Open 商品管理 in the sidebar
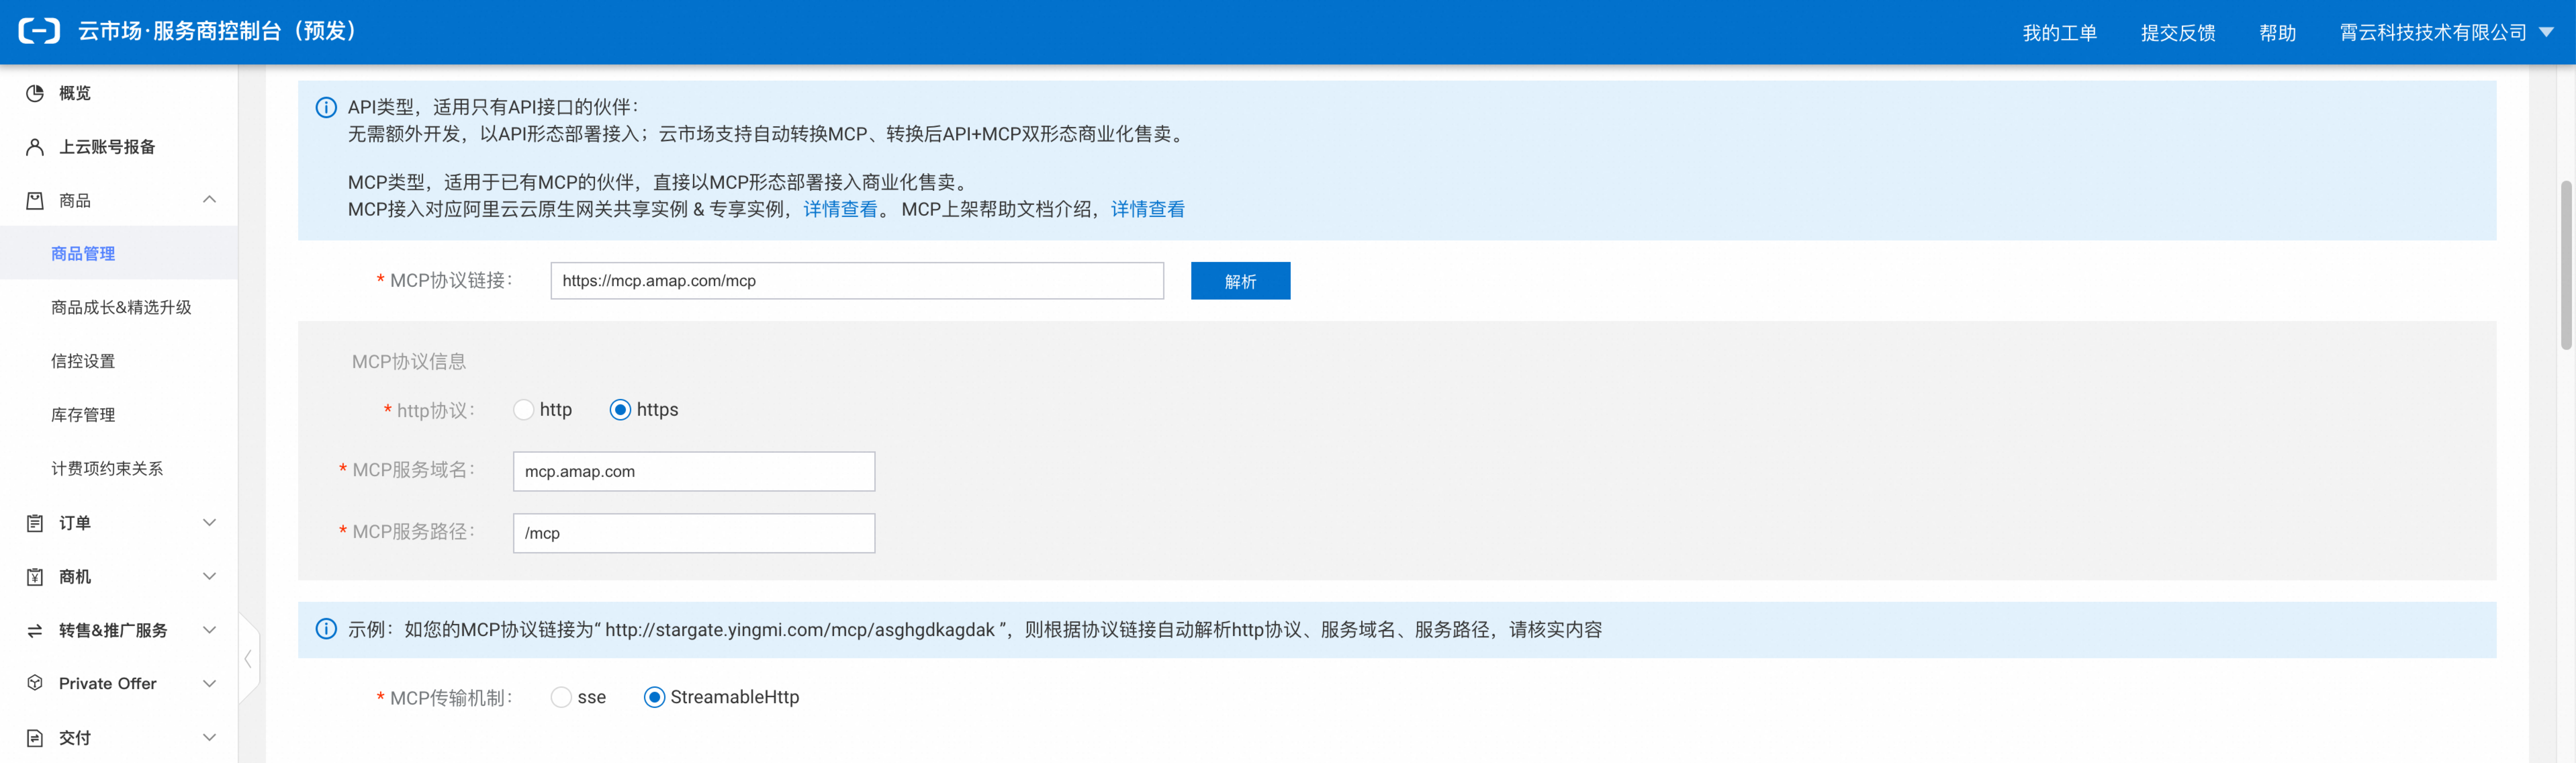2576x763 pixels. tap(83, 254)
